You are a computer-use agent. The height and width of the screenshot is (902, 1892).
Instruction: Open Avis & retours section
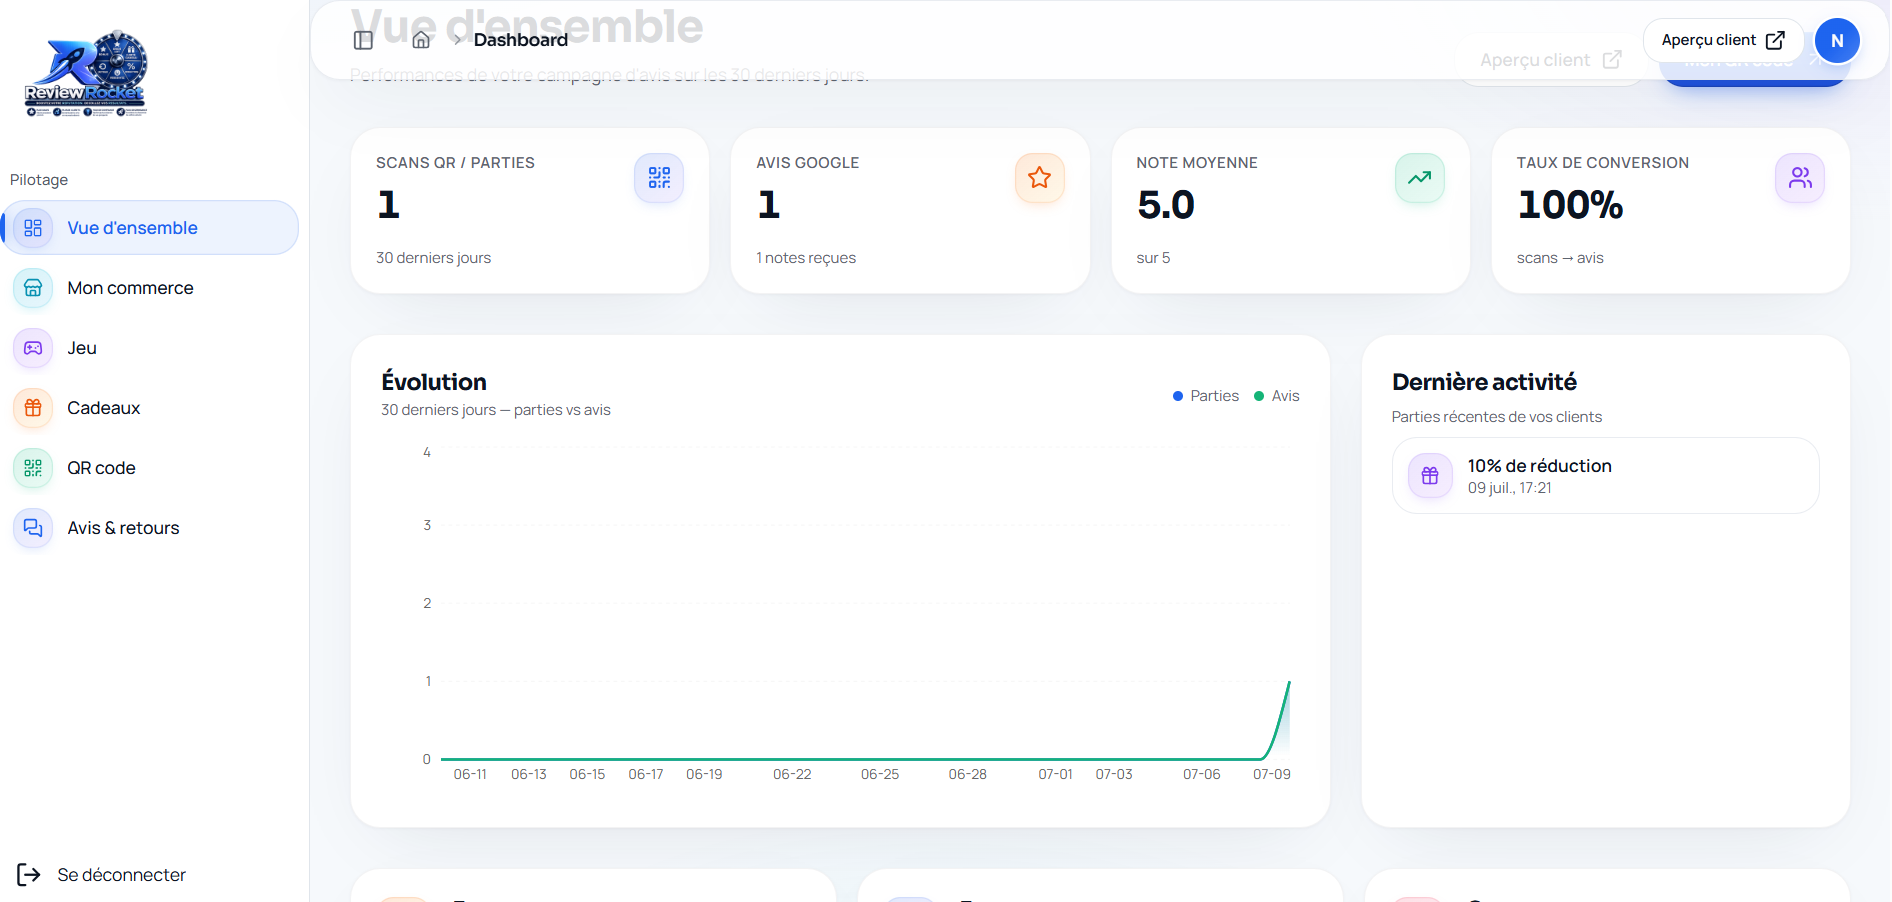pyautogui.click(x=150, y=528)
